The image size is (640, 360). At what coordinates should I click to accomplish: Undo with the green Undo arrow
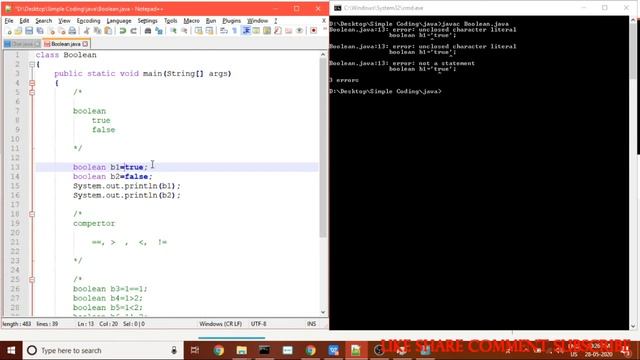[122, 31]
